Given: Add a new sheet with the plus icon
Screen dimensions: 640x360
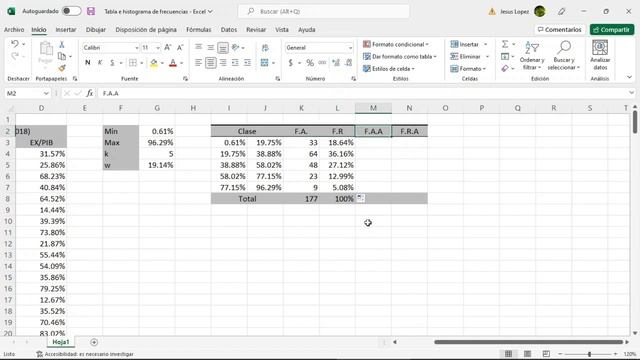Looking at the screenshot, I should click(x=94, y=342).
